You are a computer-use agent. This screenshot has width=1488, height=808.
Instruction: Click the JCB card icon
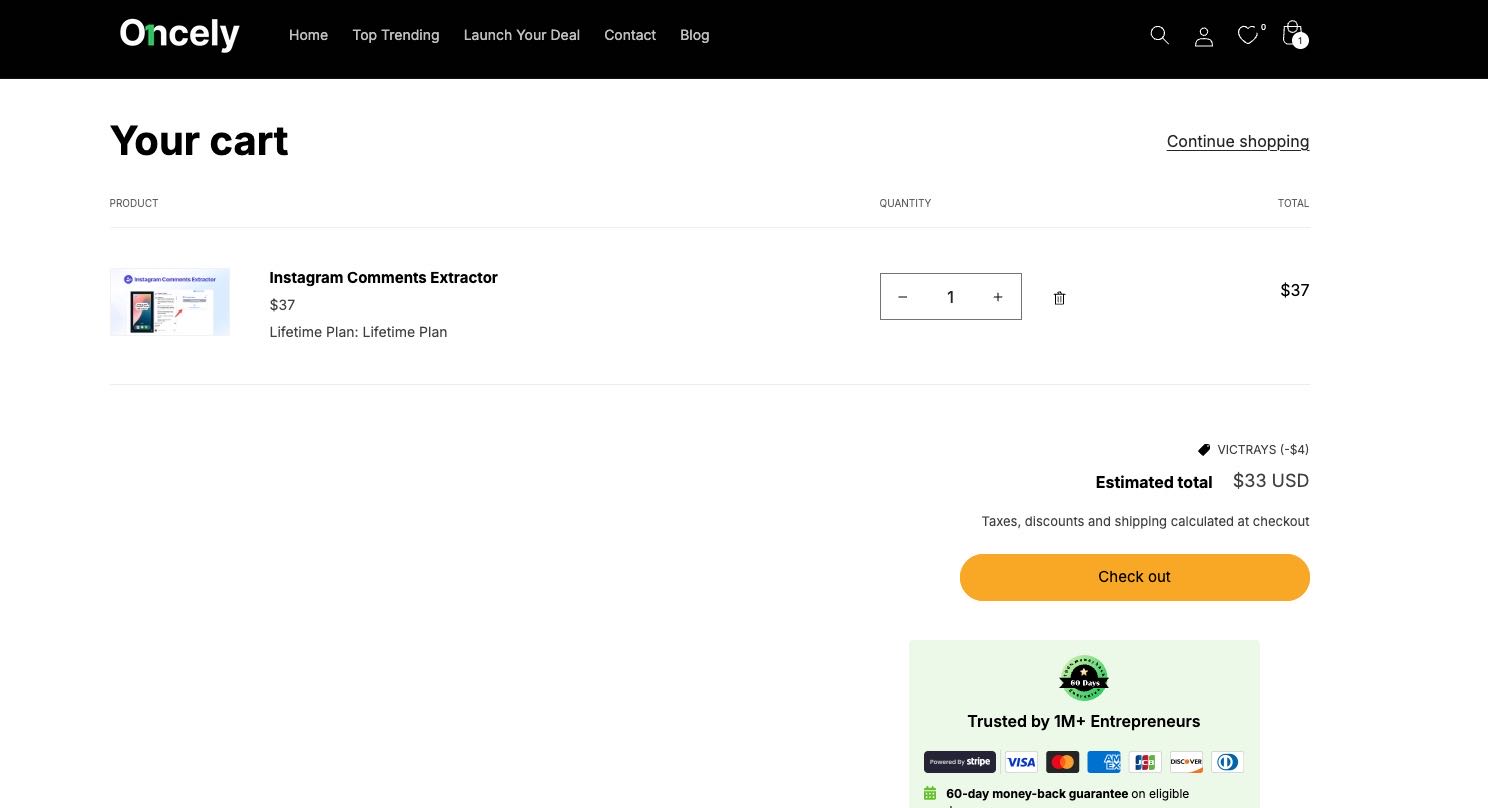tap(1145, 762)
